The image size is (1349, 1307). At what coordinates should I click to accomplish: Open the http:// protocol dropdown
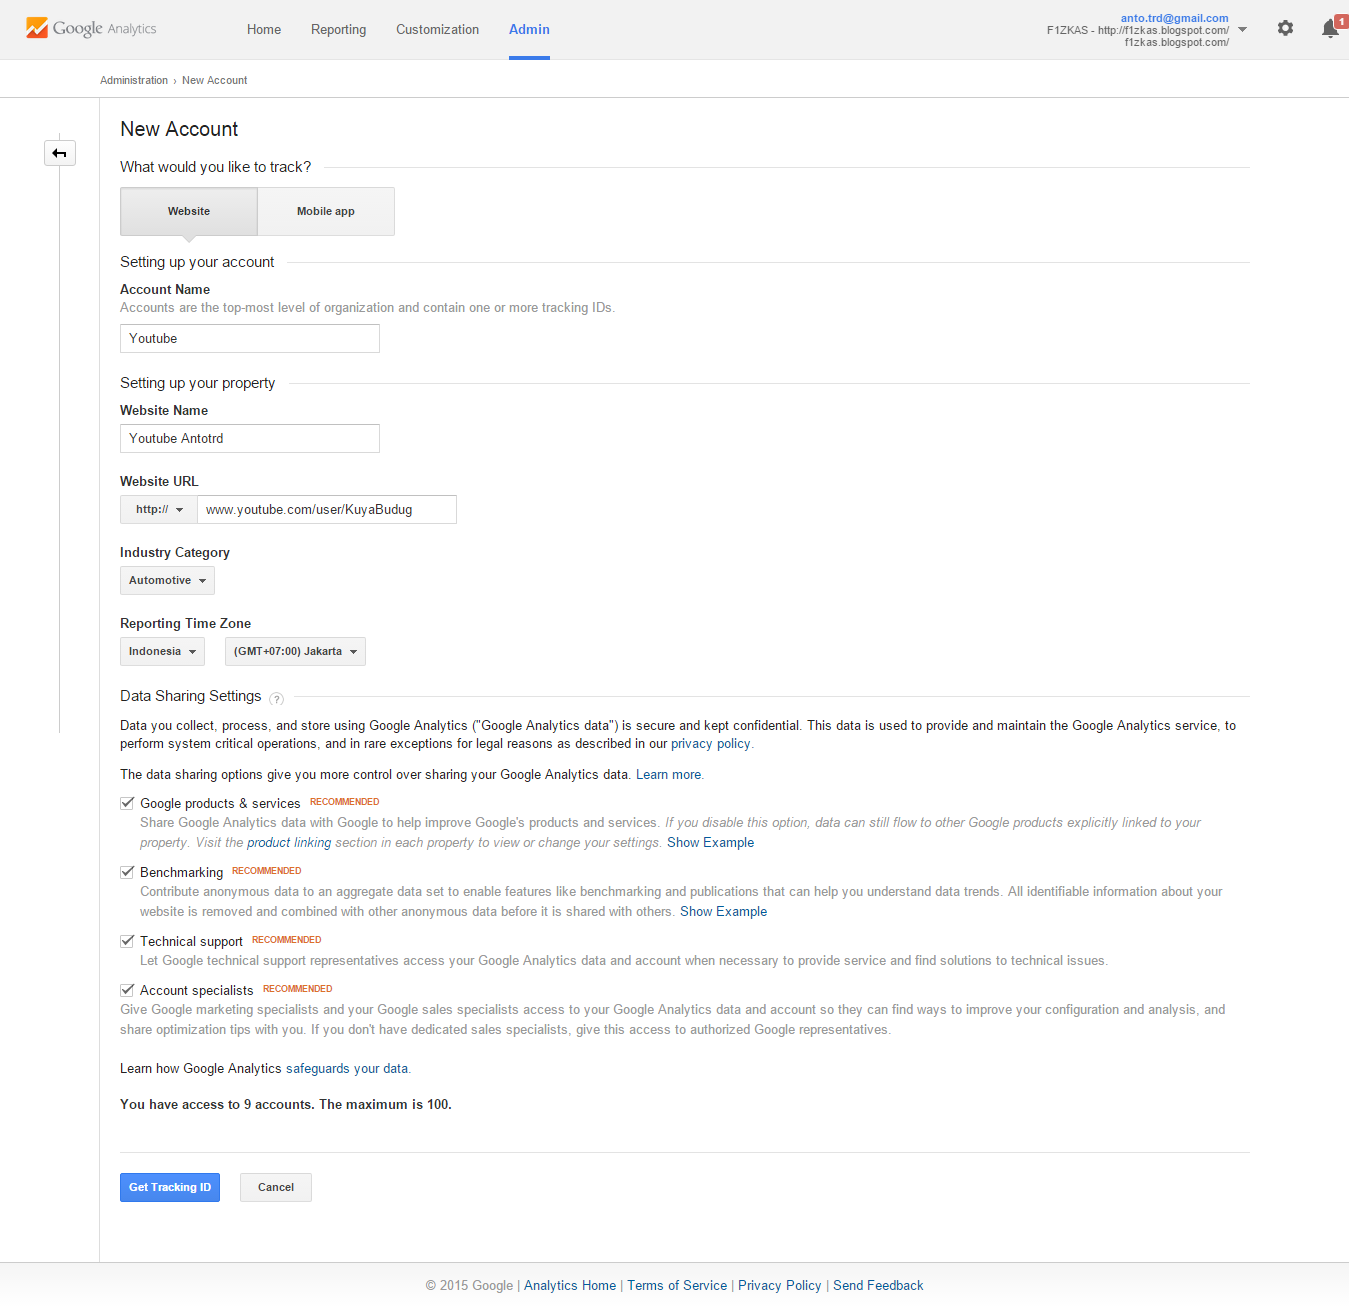(157, 509)
